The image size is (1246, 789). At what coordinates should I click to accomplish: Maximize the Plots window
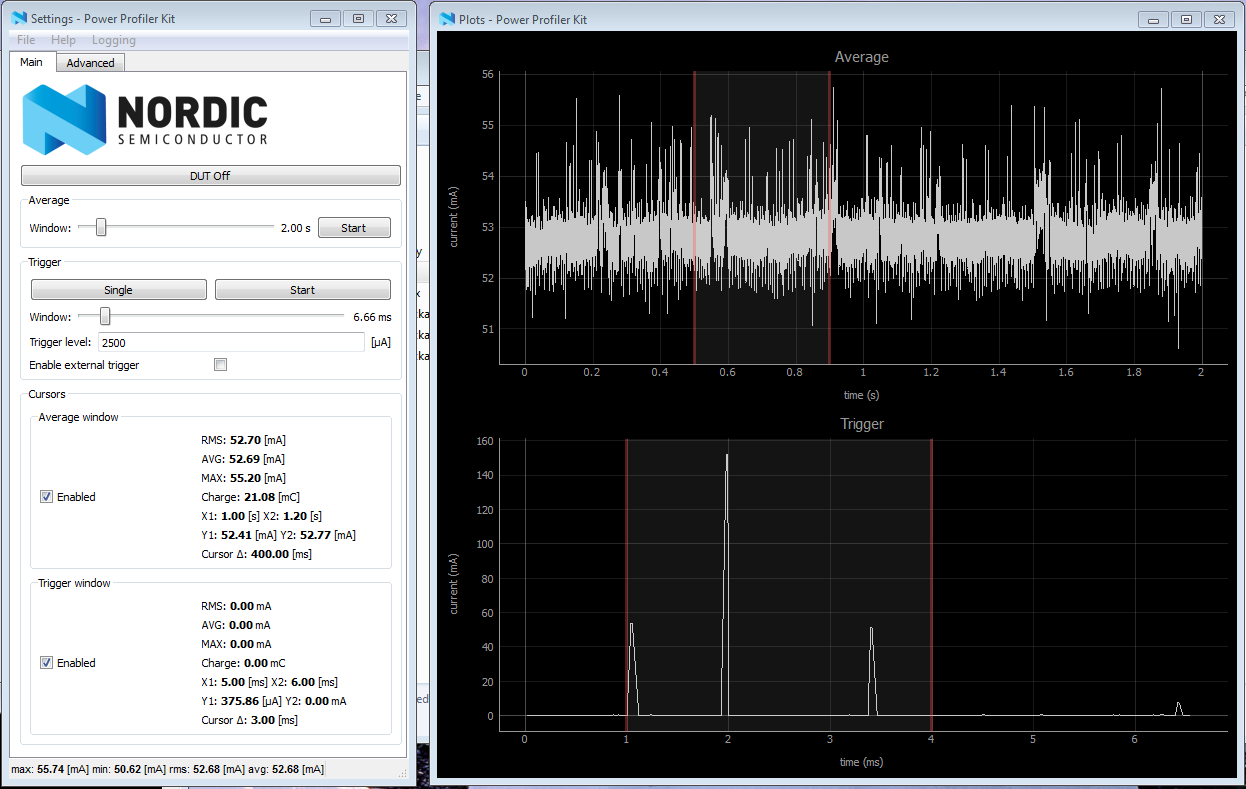pyautogui.click(x=1187, y=19)
